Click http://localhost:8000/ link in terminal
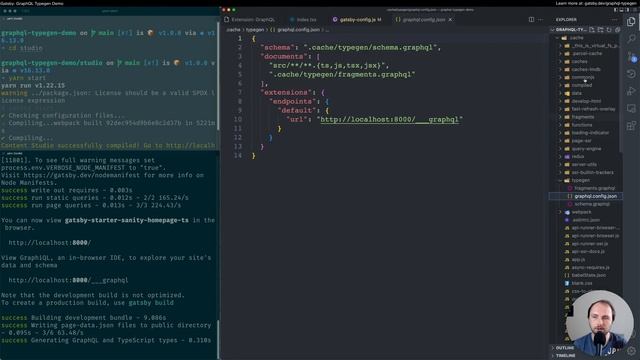 pyautogui.click(x=49, y=243)
